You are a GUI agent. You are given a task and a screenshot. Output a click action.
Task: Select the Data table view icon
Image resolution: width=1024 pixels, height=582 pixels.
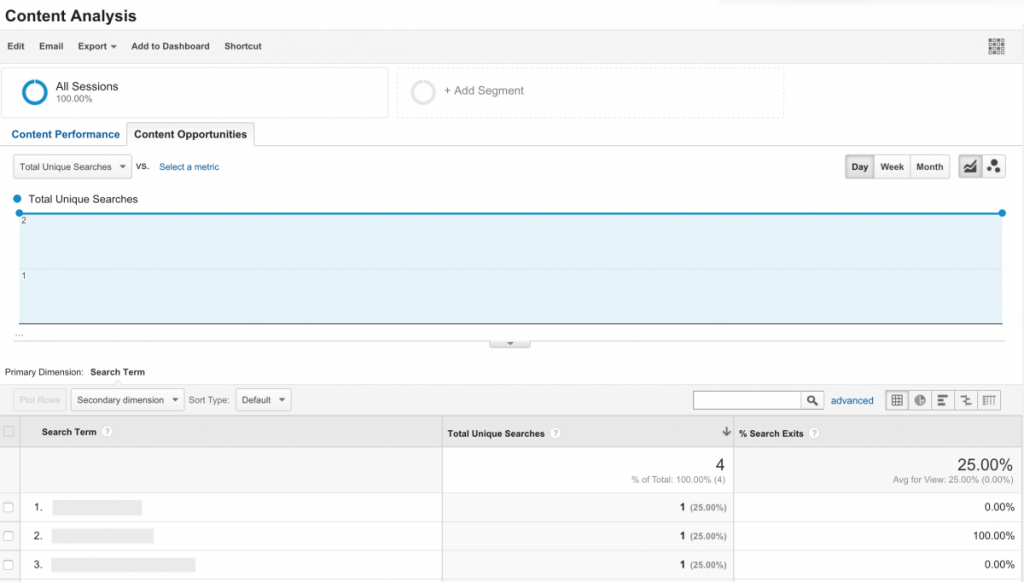click(897, 400)
